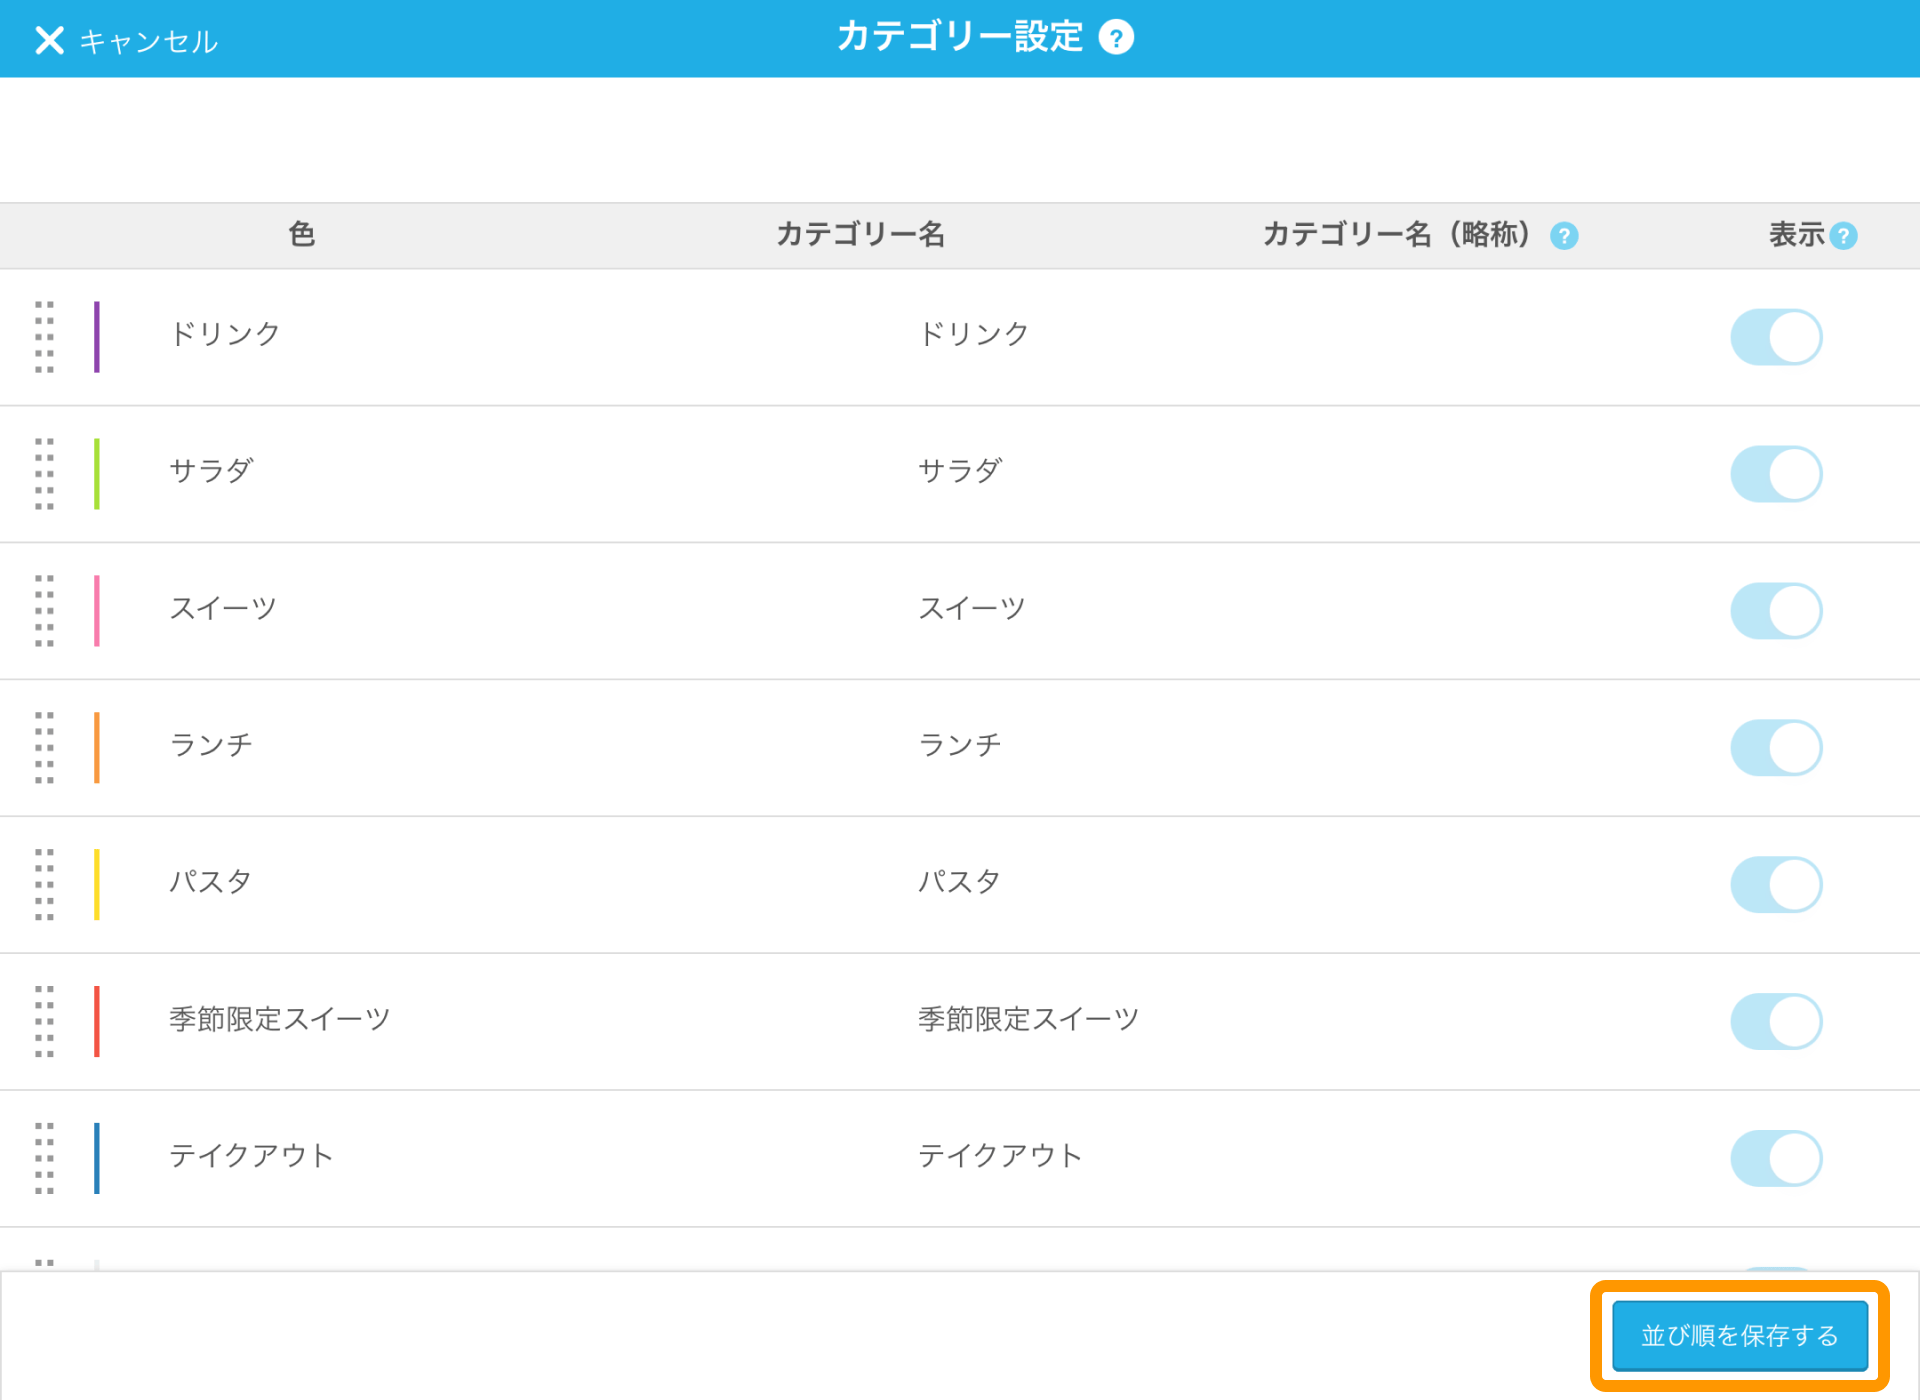Click abbreviated name サラダ

click(x=960, y=471)
